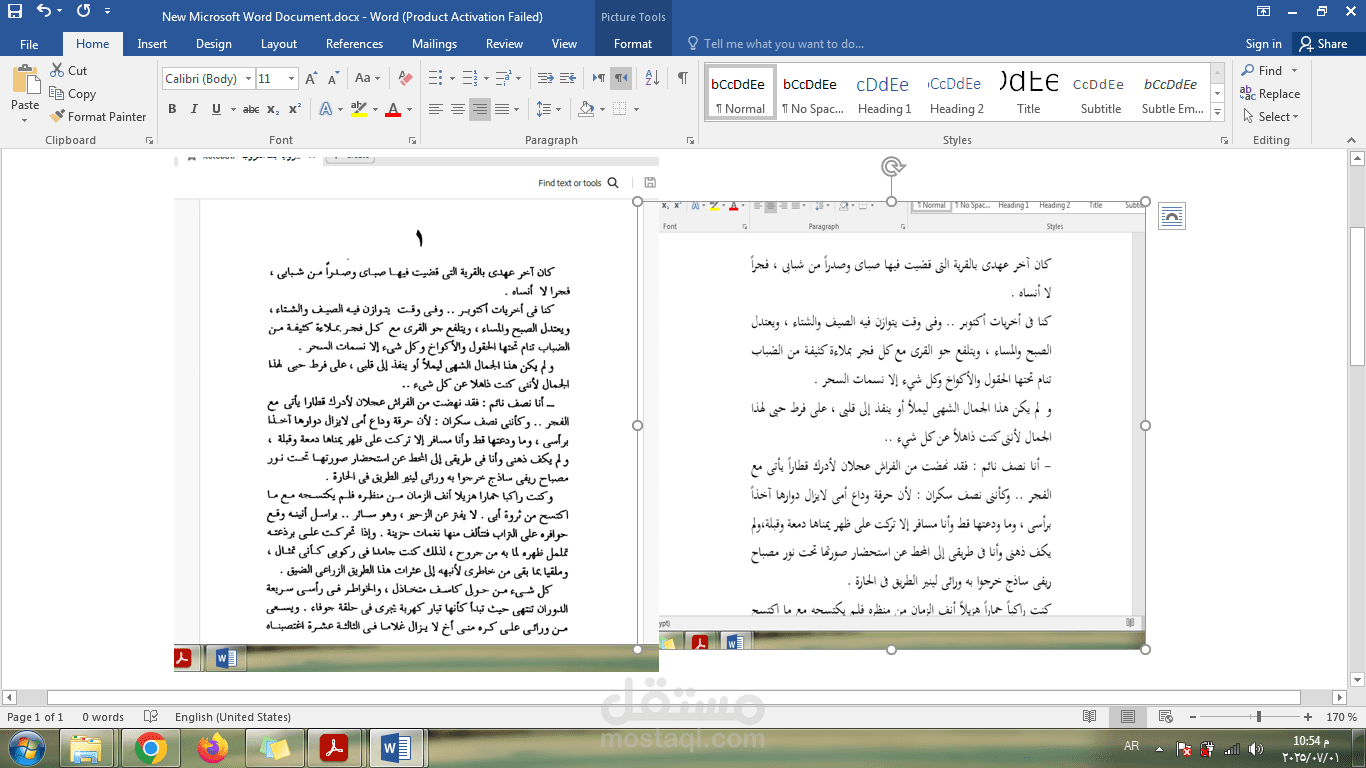Apply superscript formatting
The image size is (1366, 768).
click(294, 109)
